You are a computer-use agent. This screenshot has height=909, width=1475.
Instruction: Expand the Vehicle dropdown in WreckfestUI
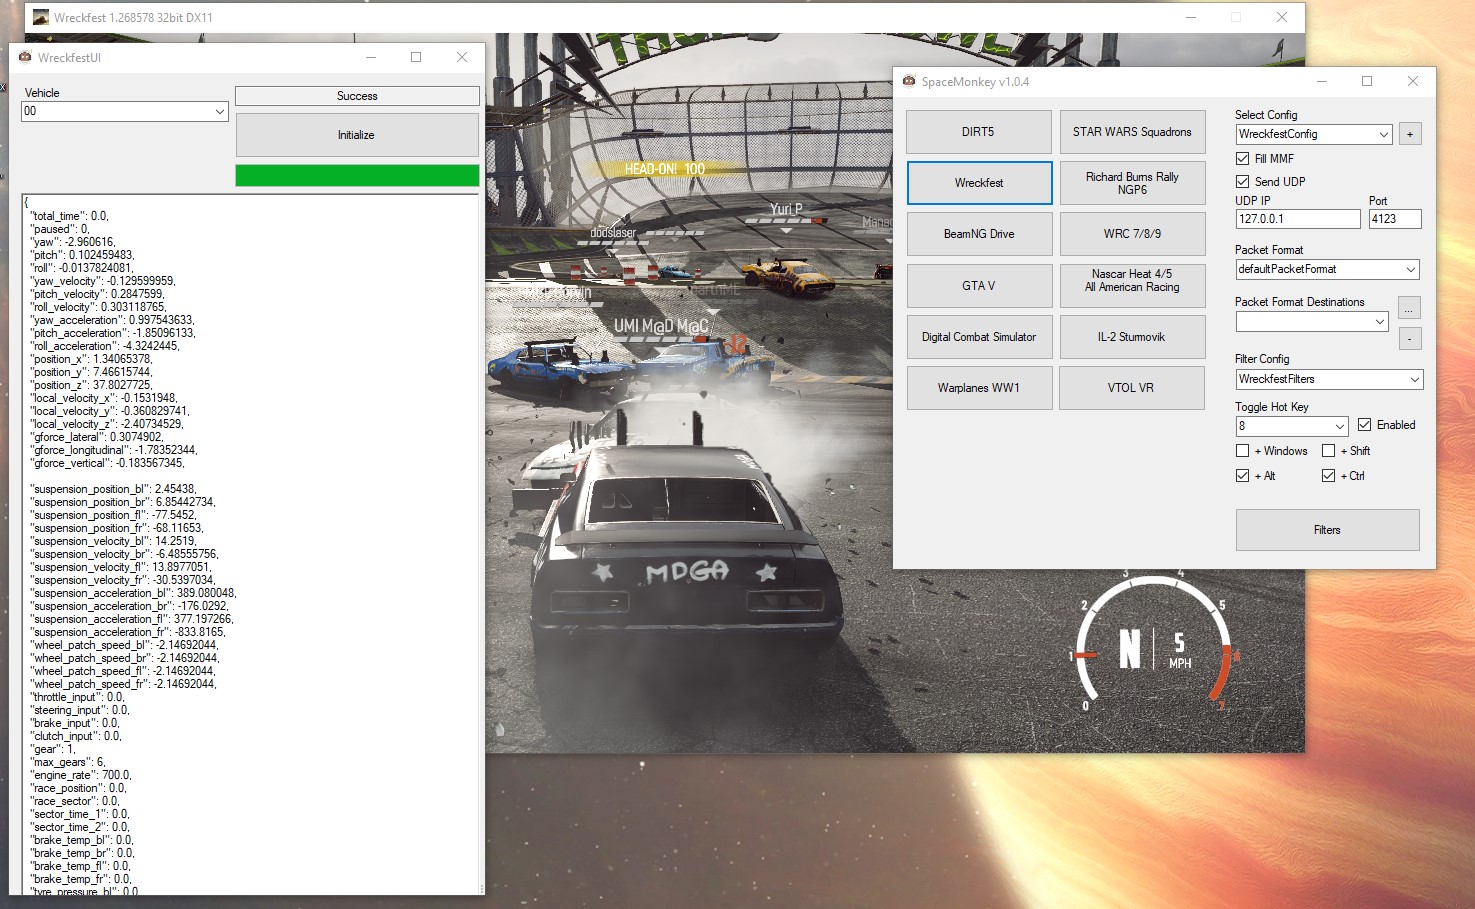click(125, 111)
